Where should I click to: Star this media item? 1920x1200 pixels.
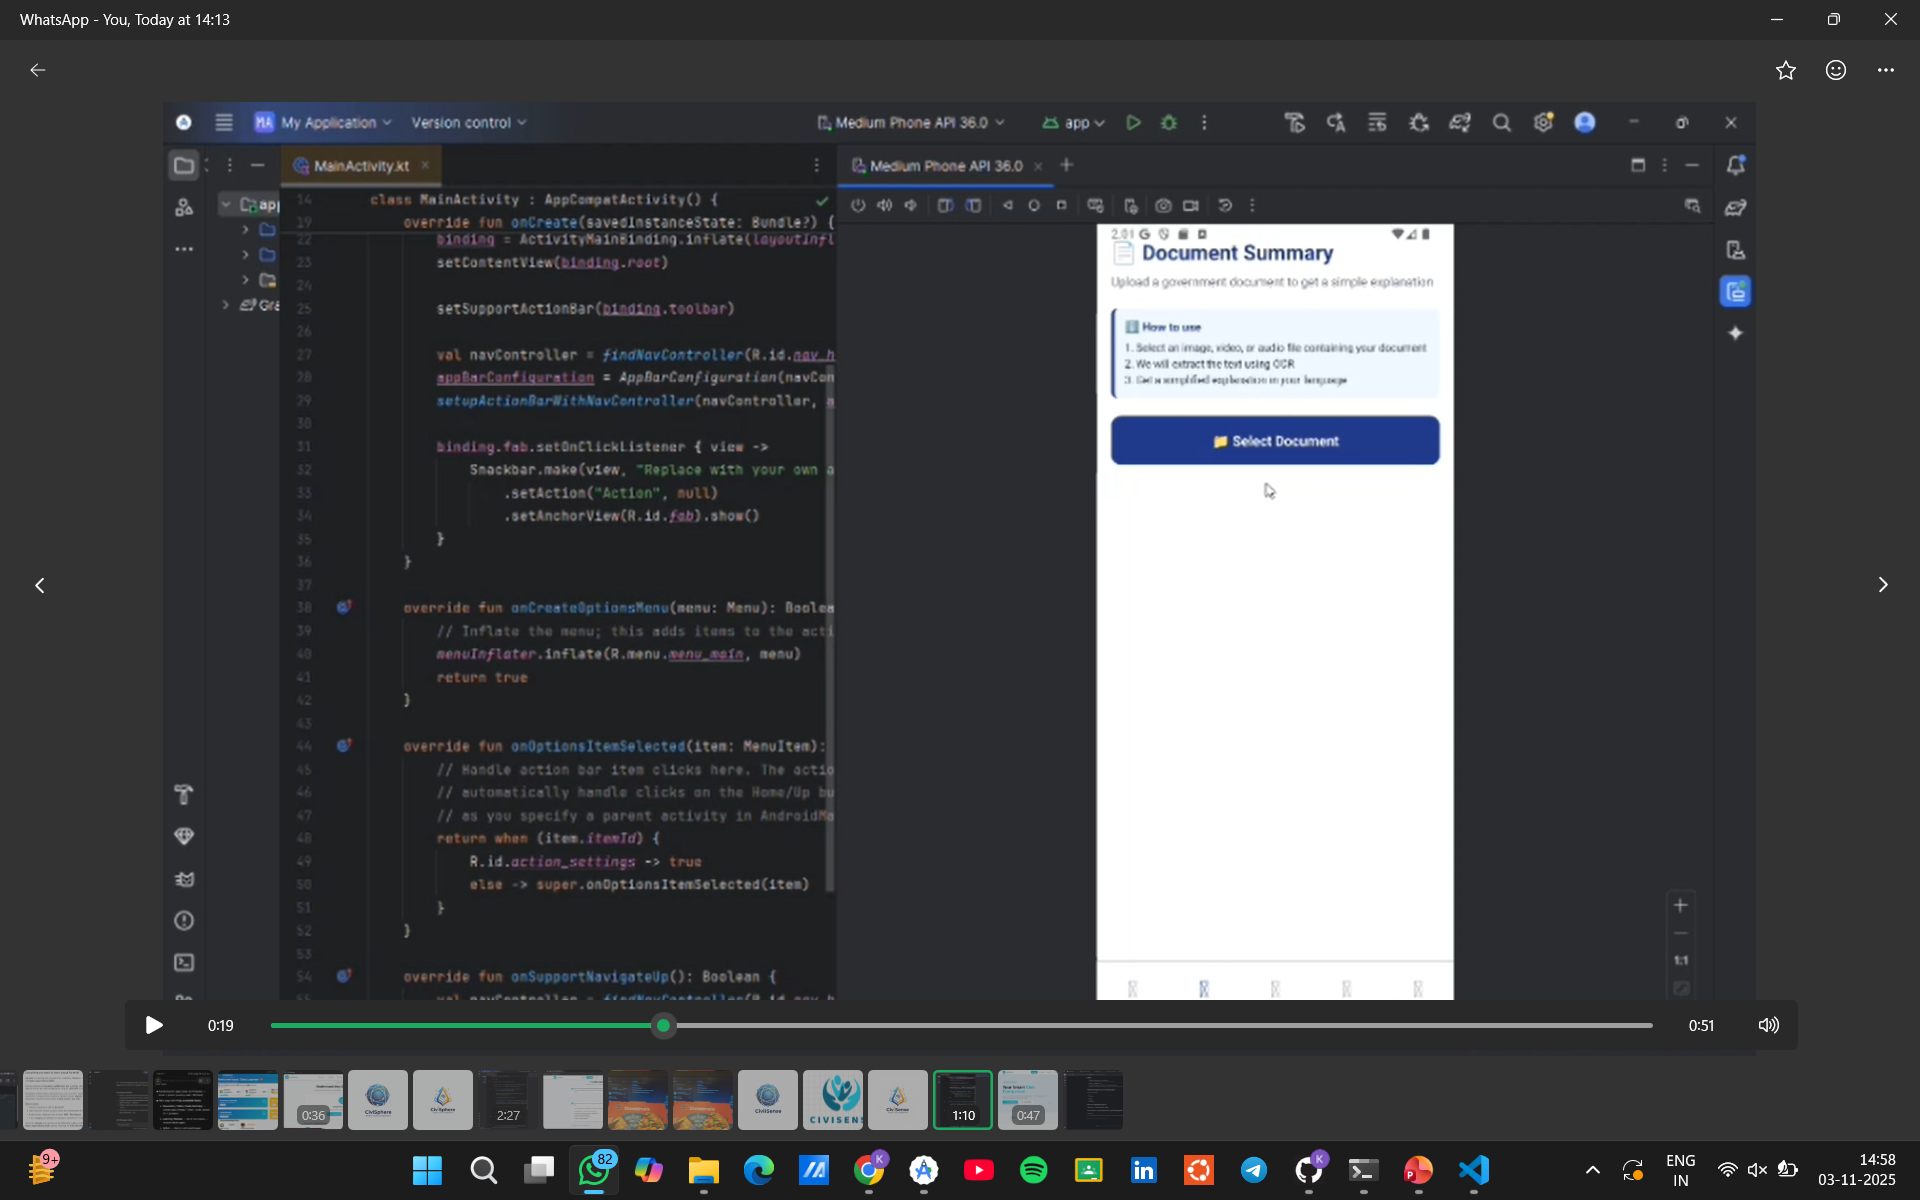1785,70
